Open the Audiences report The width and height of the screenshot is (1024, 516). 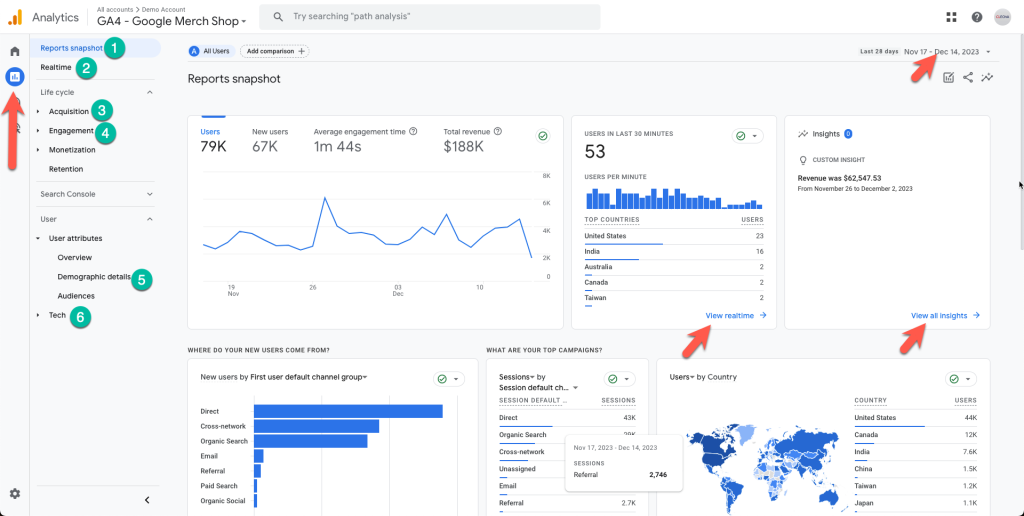pyautogui.click(x=76, y=296)
